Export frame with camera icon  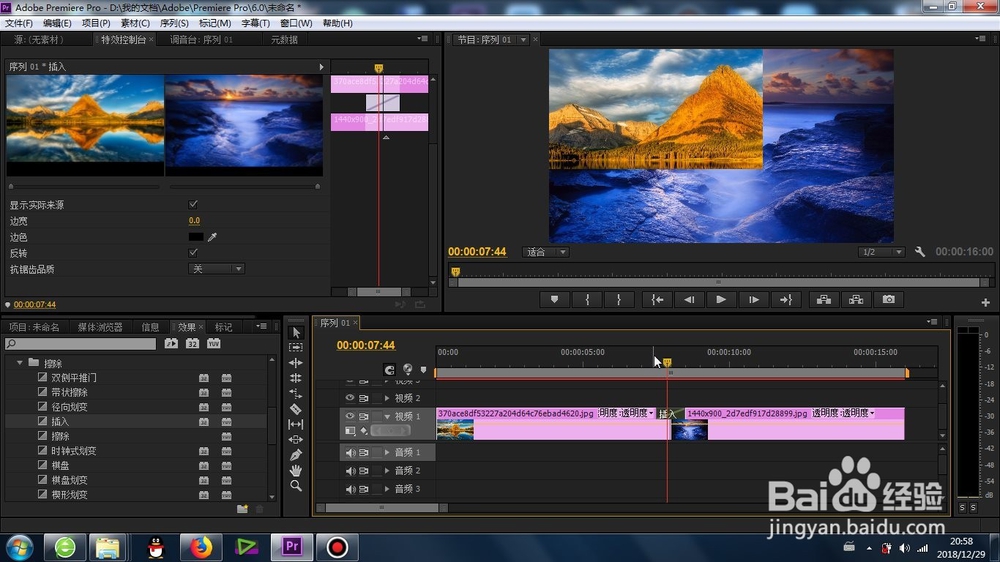888,300
